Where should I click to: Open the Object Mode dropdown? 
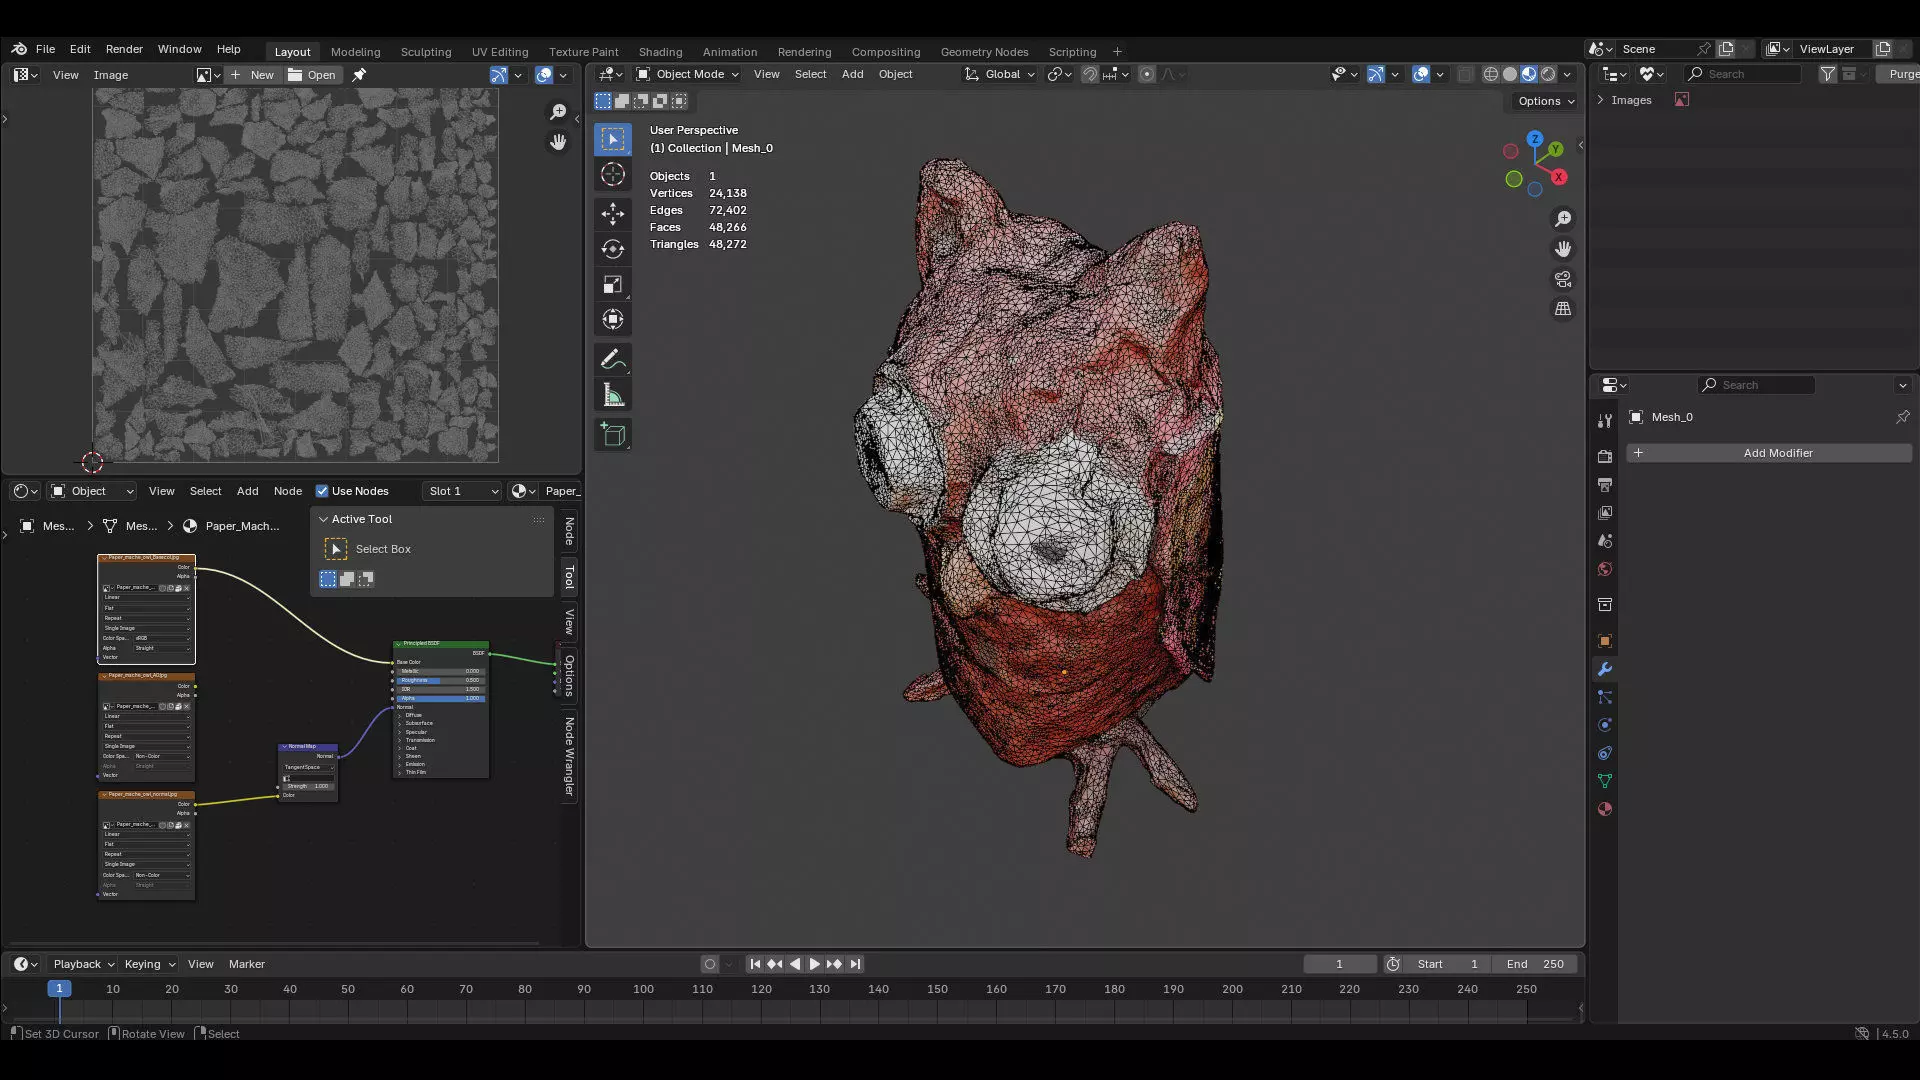[688, 74]
